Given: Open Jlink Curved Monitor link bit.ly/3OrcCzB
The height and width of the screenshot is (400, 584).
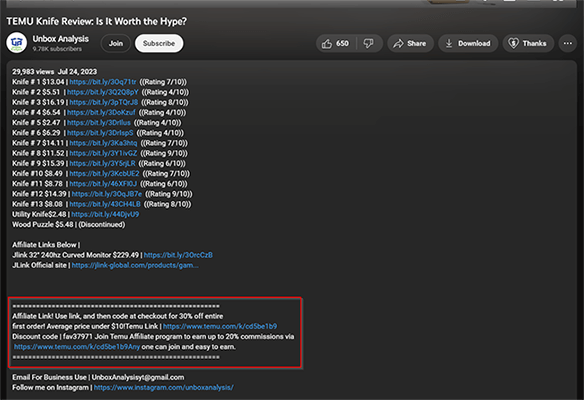Looking at the screenshot, I should click(x=178, y=255).
